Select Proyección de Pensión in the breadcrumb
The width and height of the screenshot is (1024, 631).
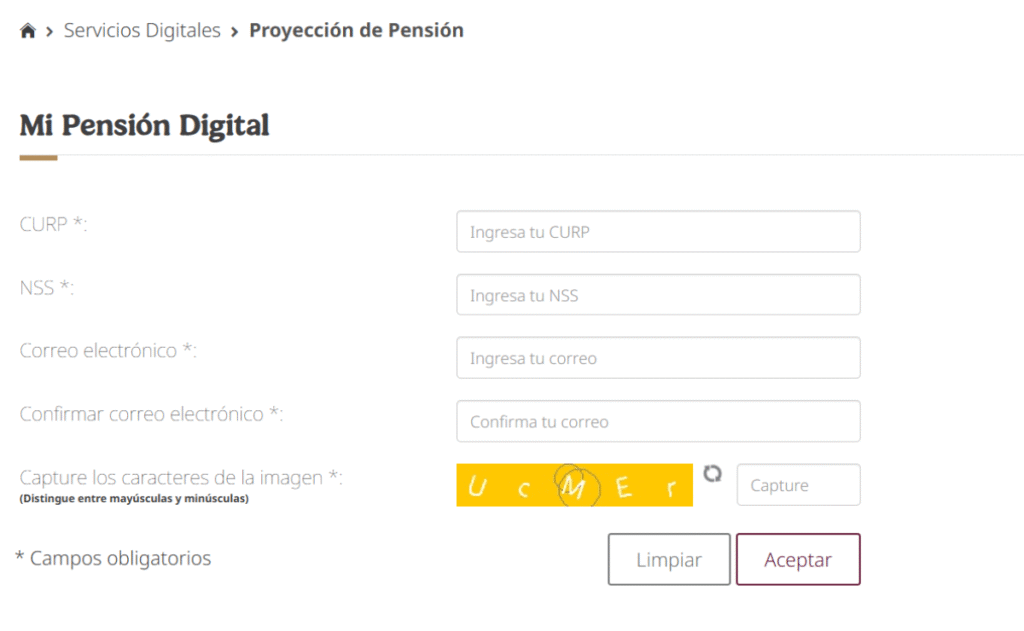(356, 30)
